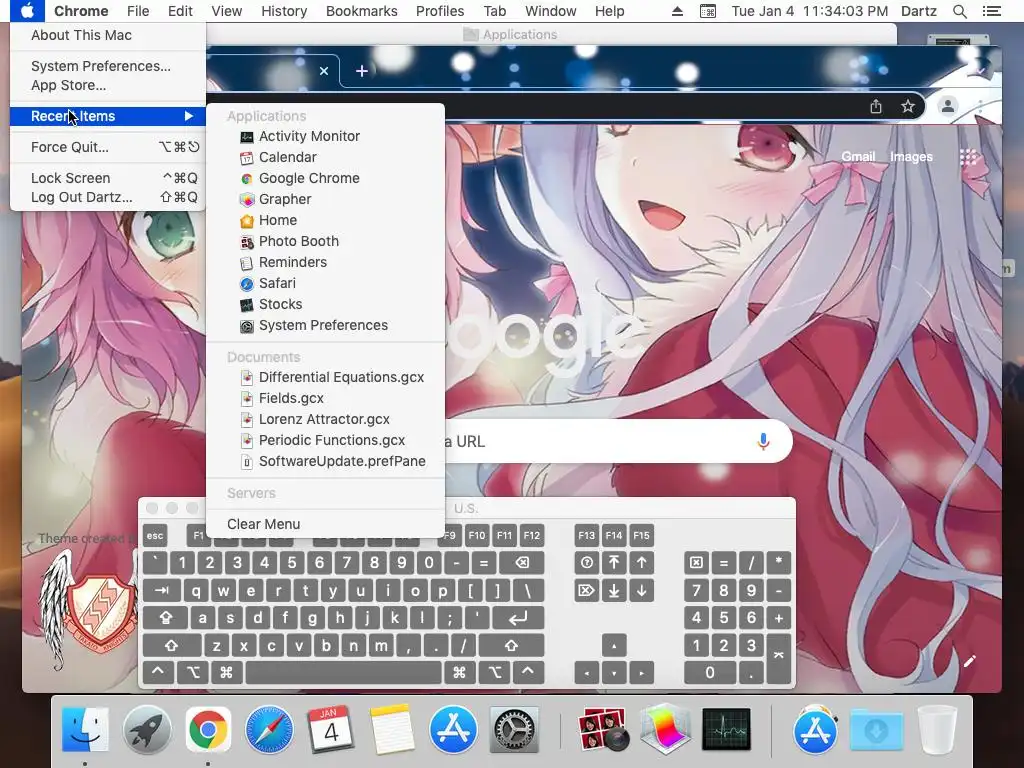Expand Recent Items submenu arrow
The height and width of the screenshot is (768, 1024).
[189, 116]
